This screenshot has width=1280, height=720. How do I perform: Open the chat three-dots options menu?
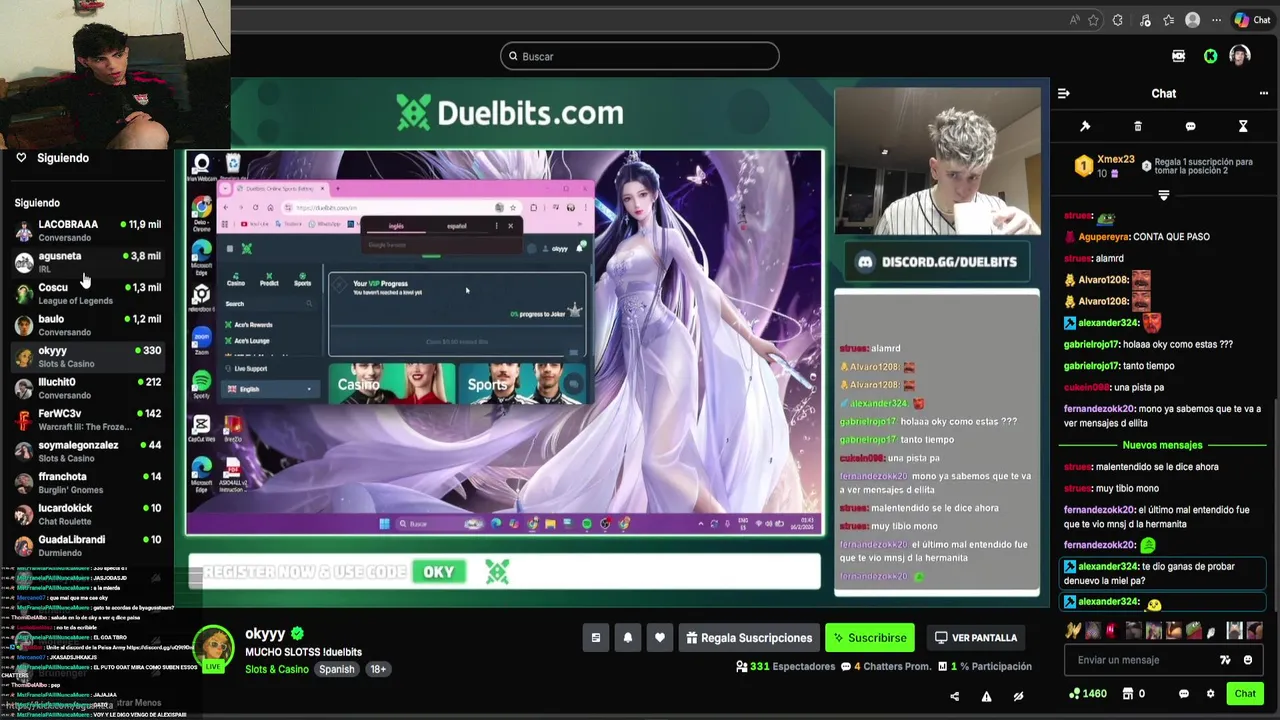(1263, 93)
